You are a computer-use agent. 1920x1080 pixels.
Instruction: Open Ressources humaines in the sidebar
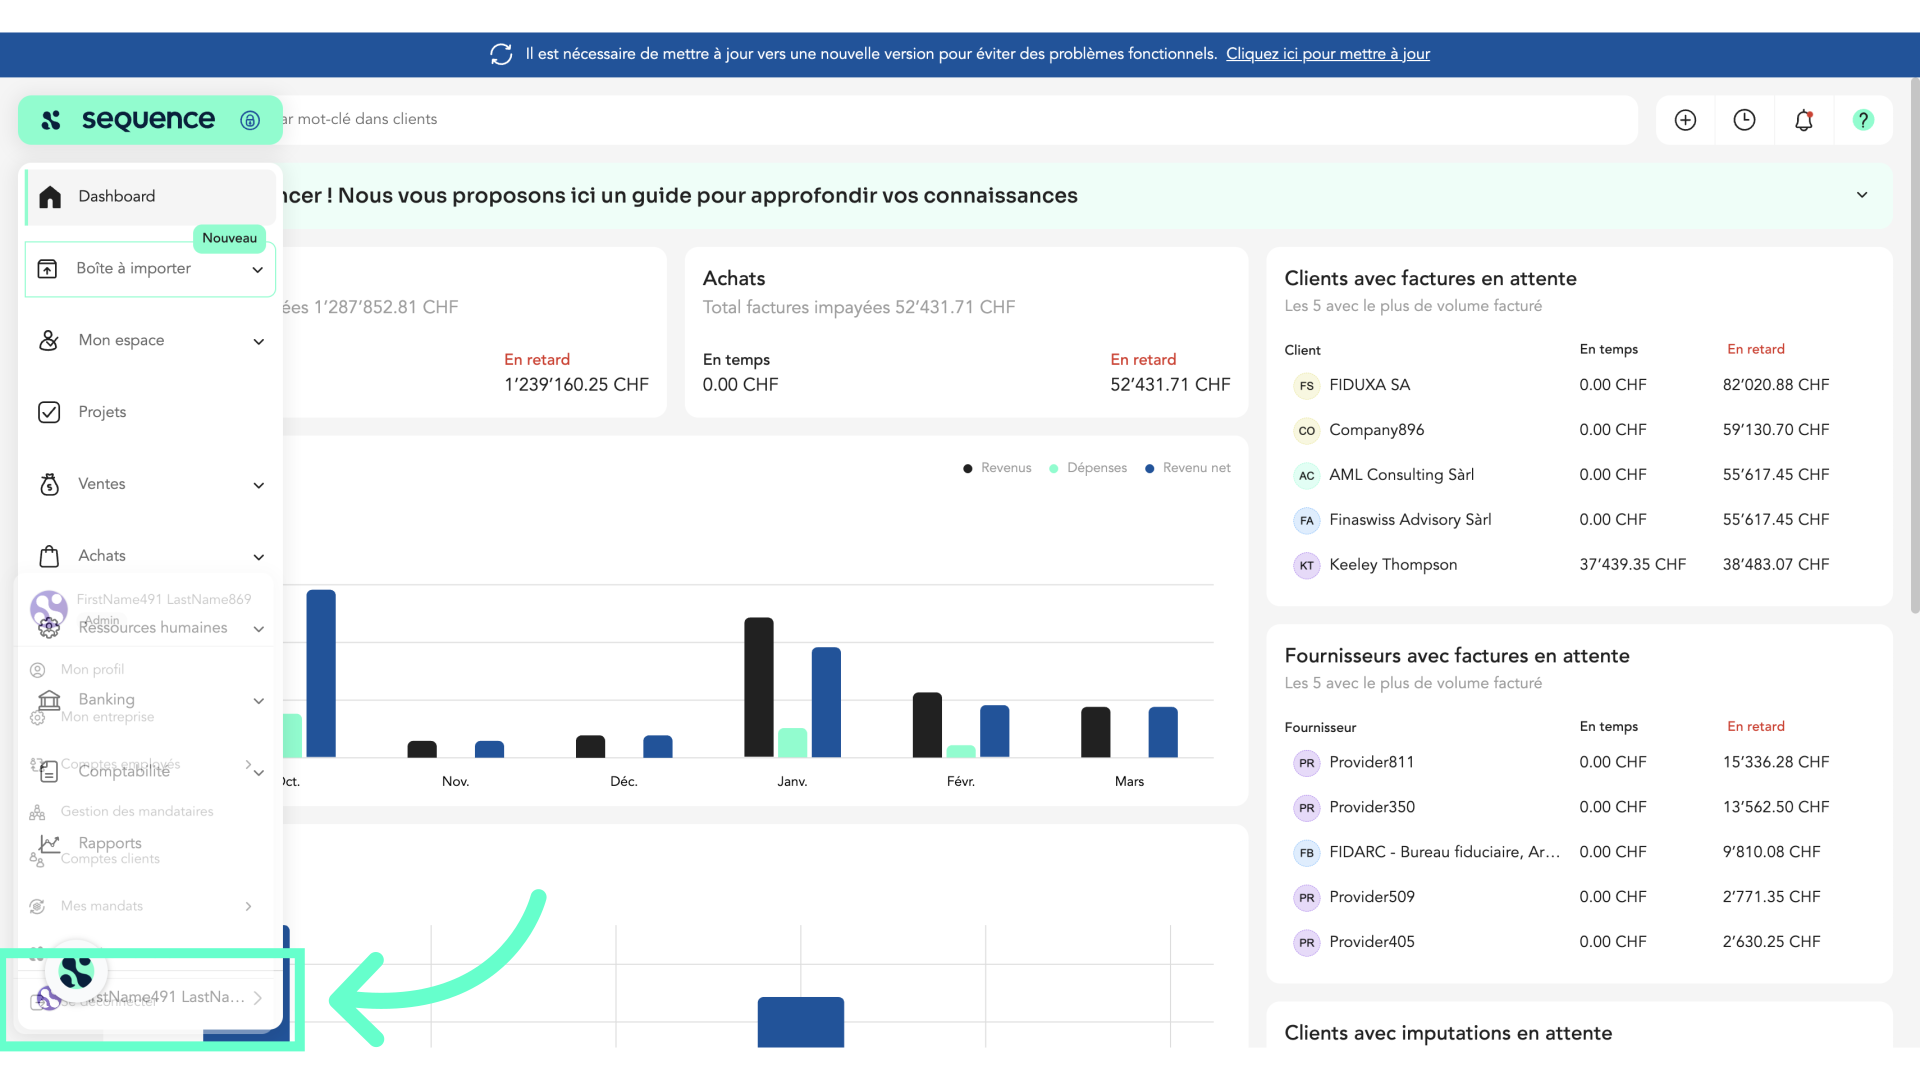(x=152, y=628)
